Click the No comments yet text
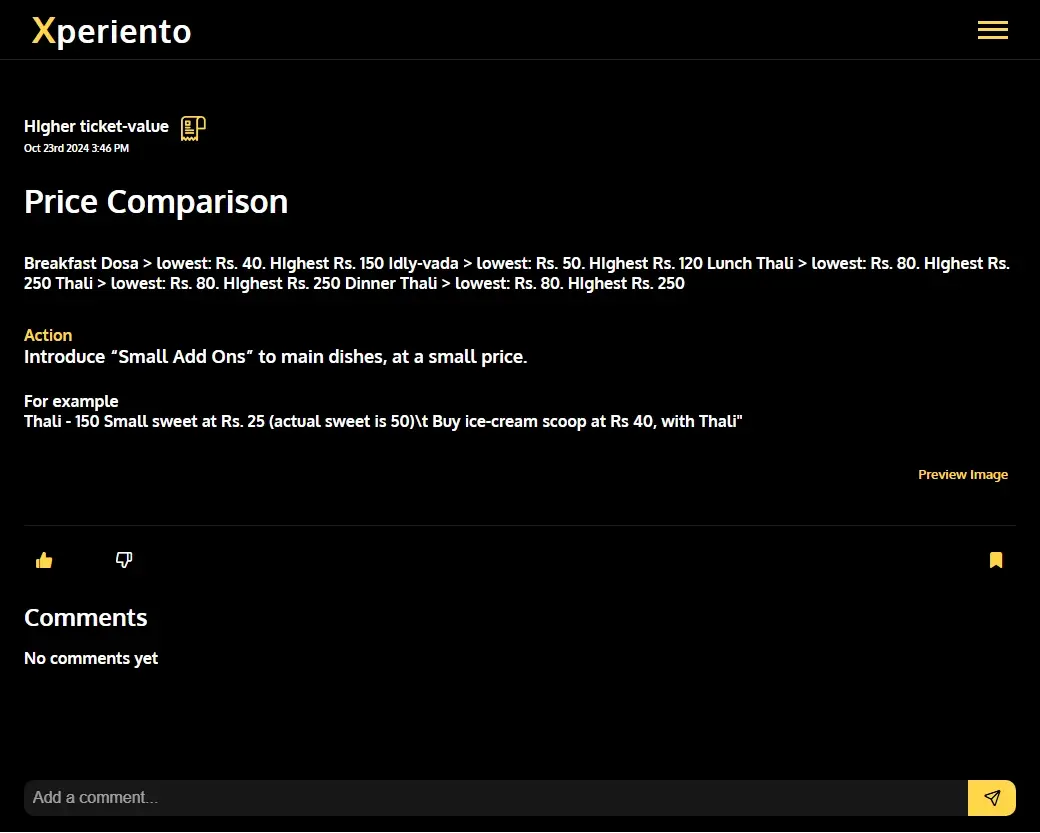Screen dimensions: 1040x833 pos(91,658)
